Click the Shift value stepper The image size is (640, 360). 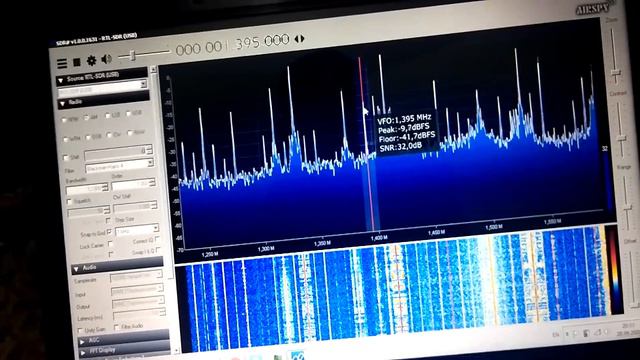coord(149,150)
